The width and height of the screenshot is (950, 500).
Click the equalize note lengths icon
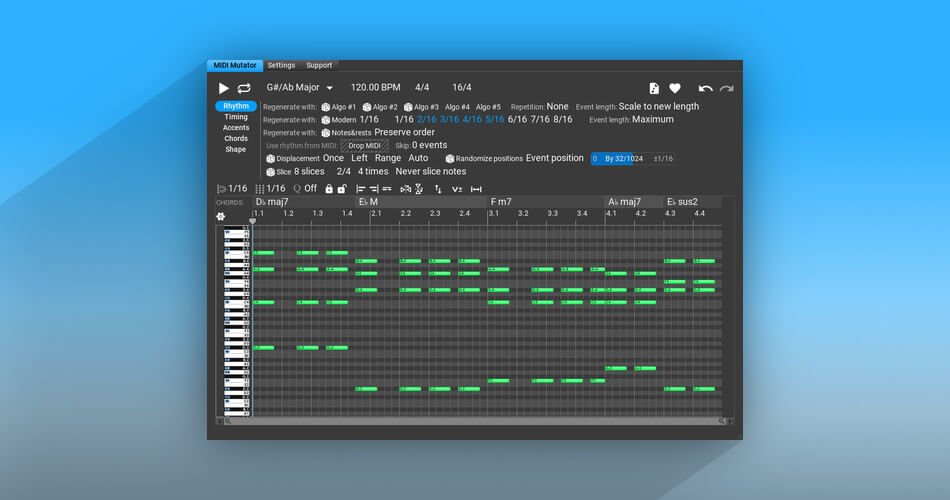tap(387, 189)
